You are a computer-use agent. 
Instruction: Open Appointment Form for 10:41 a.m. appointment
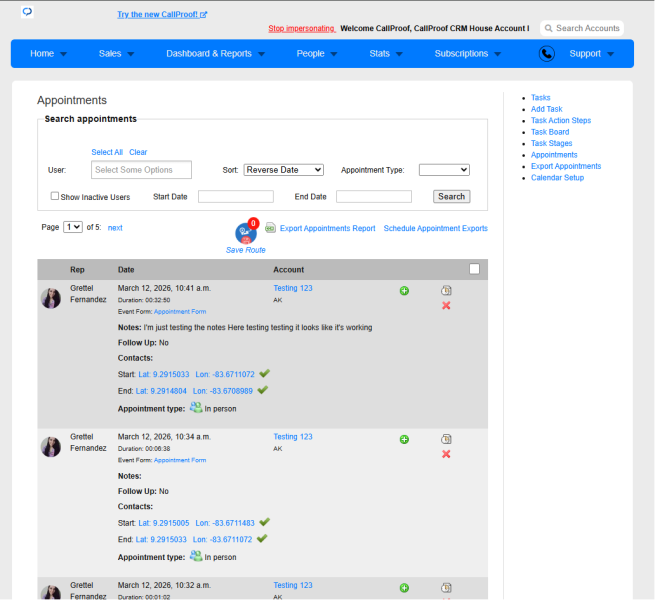pos(180,311)
